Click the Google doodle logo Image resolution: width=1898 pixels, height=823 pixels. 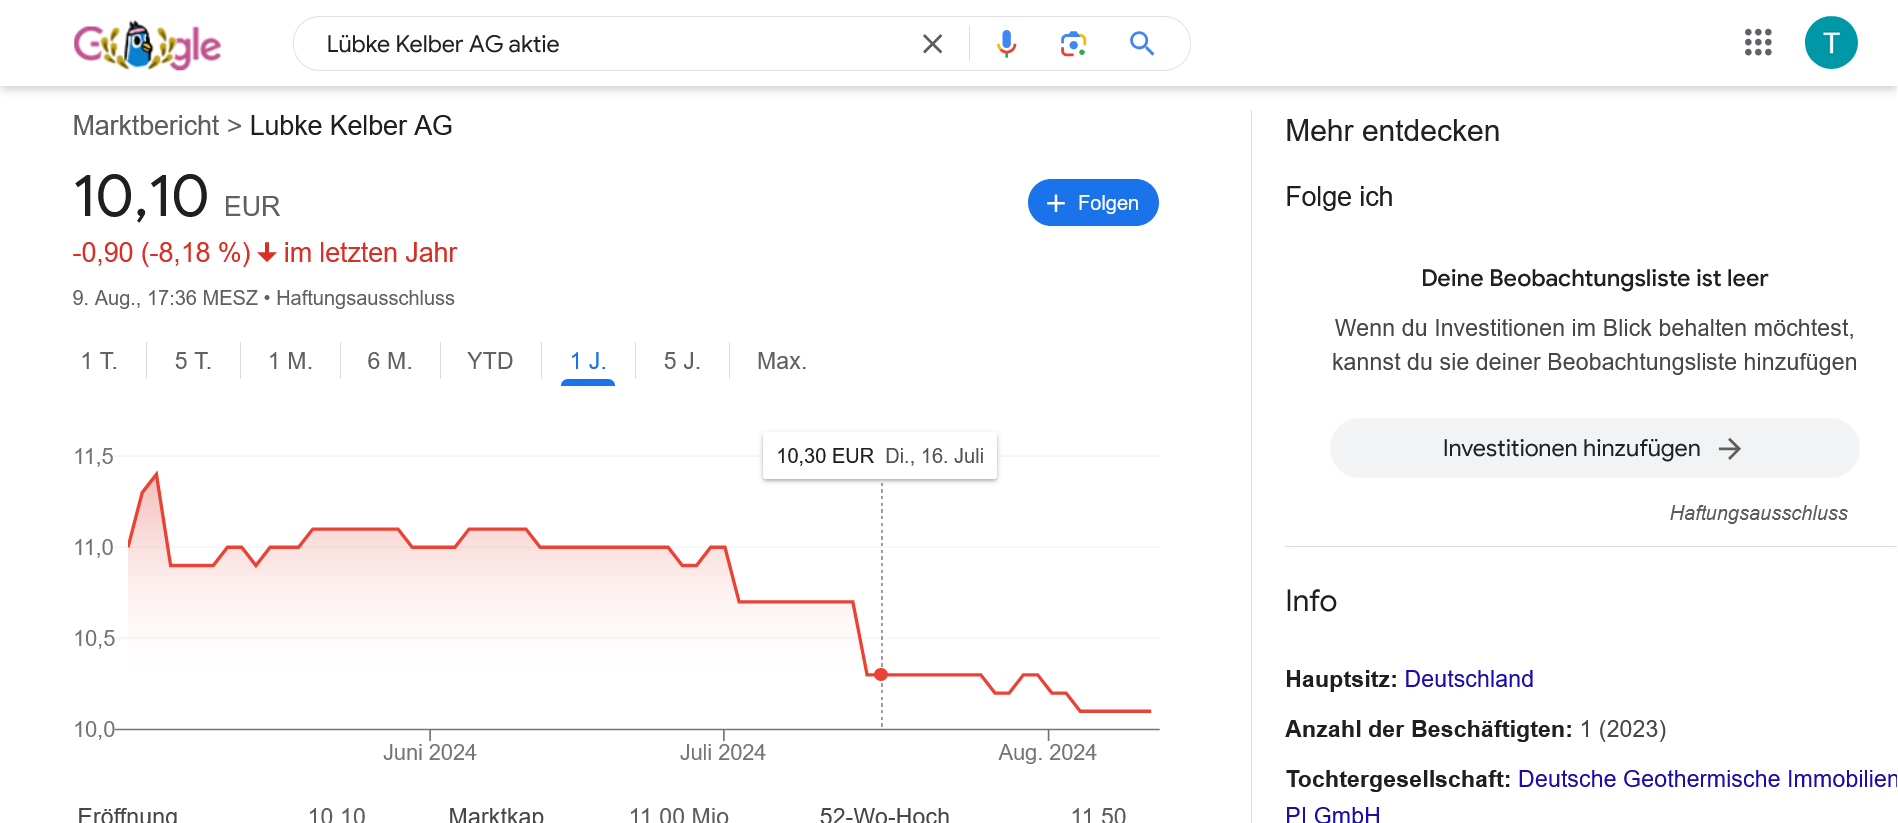click(147, 45)
